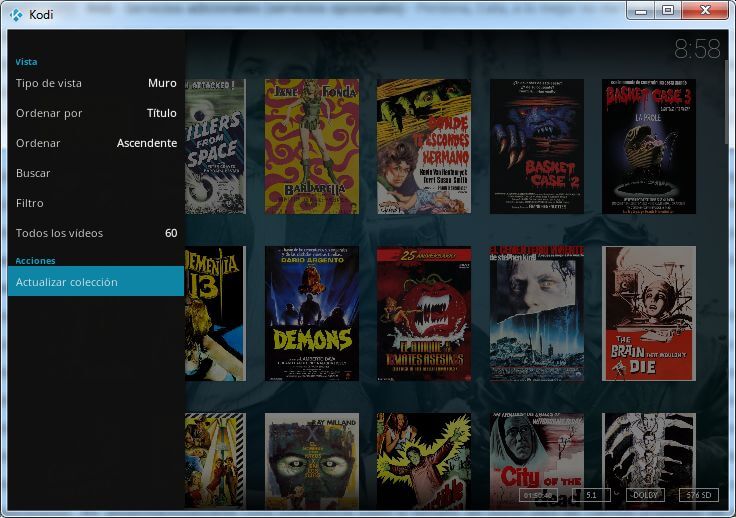
Task: Toggle Ordenar Ascendente sort direction
Action: pos(96,143)
